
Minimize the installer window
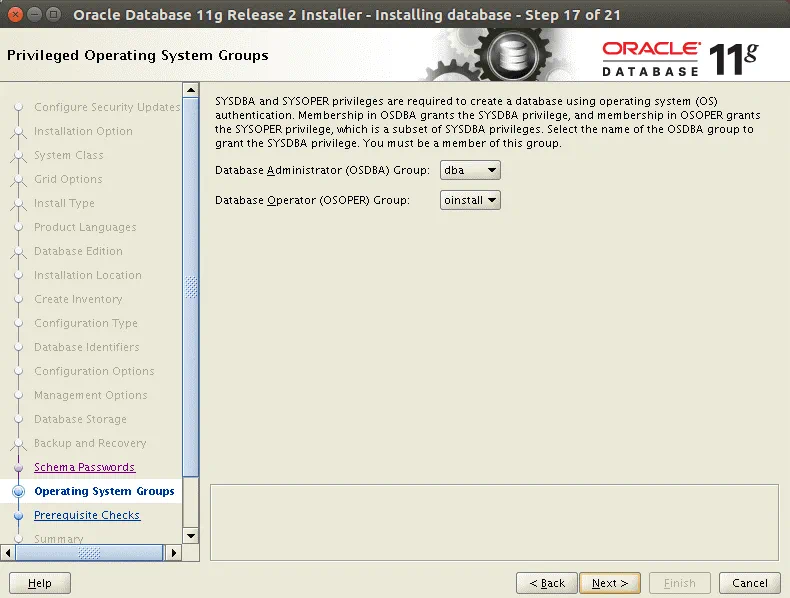click(34, 14)
